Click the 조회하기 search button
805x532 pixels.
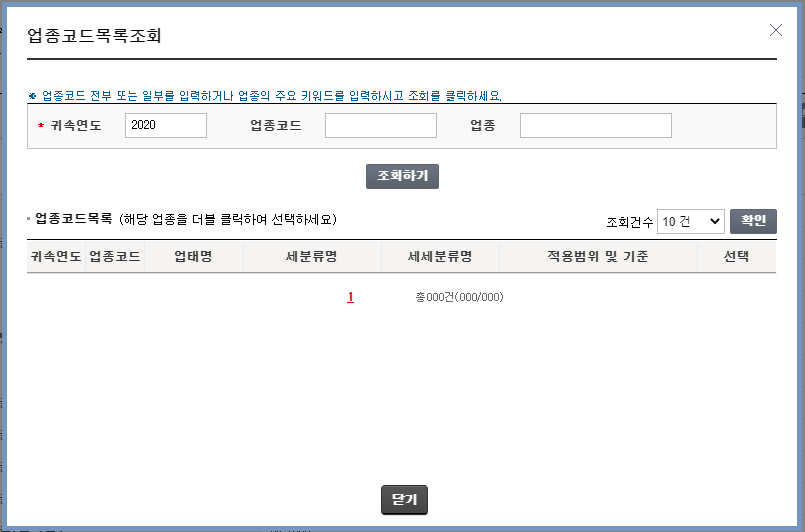click(x=402, y=176)
